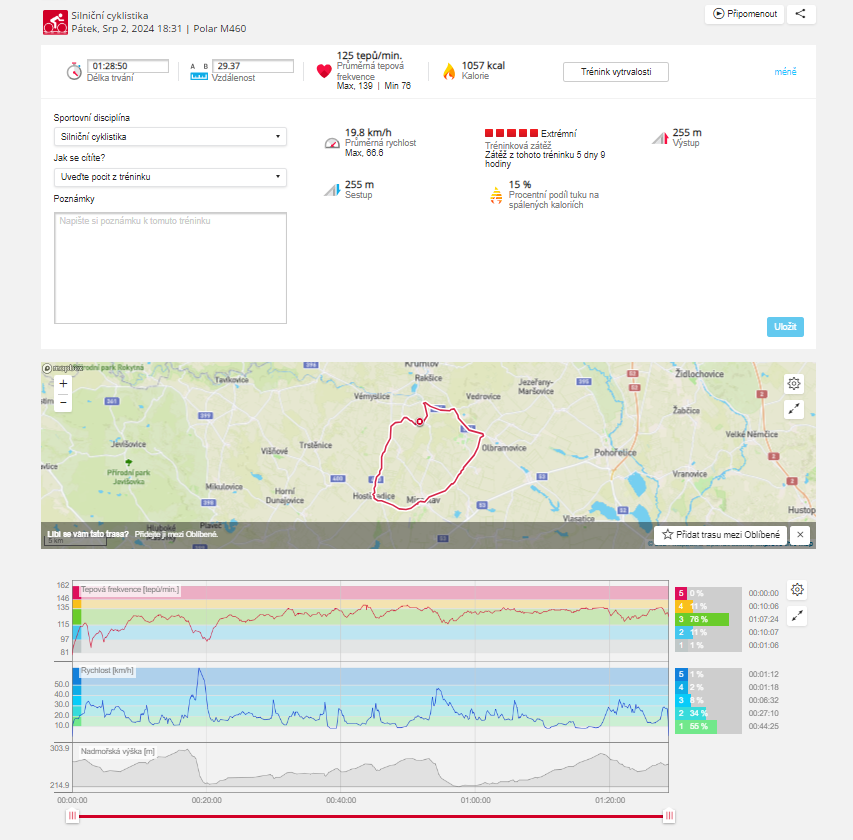
Task: Click the ascent Výstup icon
Action: pos(660,138)
